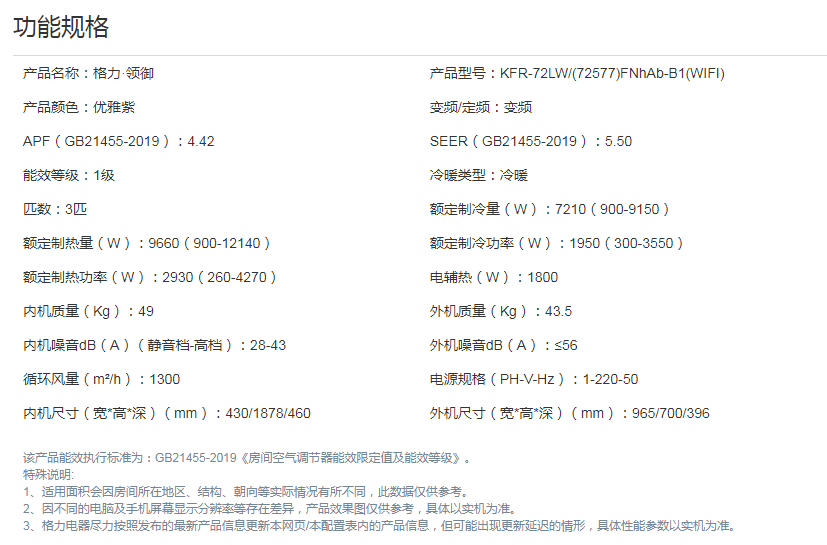Select the 匹数 3匹 entry
The height and width of the screenshot is (545, 827).
[55, 209]
